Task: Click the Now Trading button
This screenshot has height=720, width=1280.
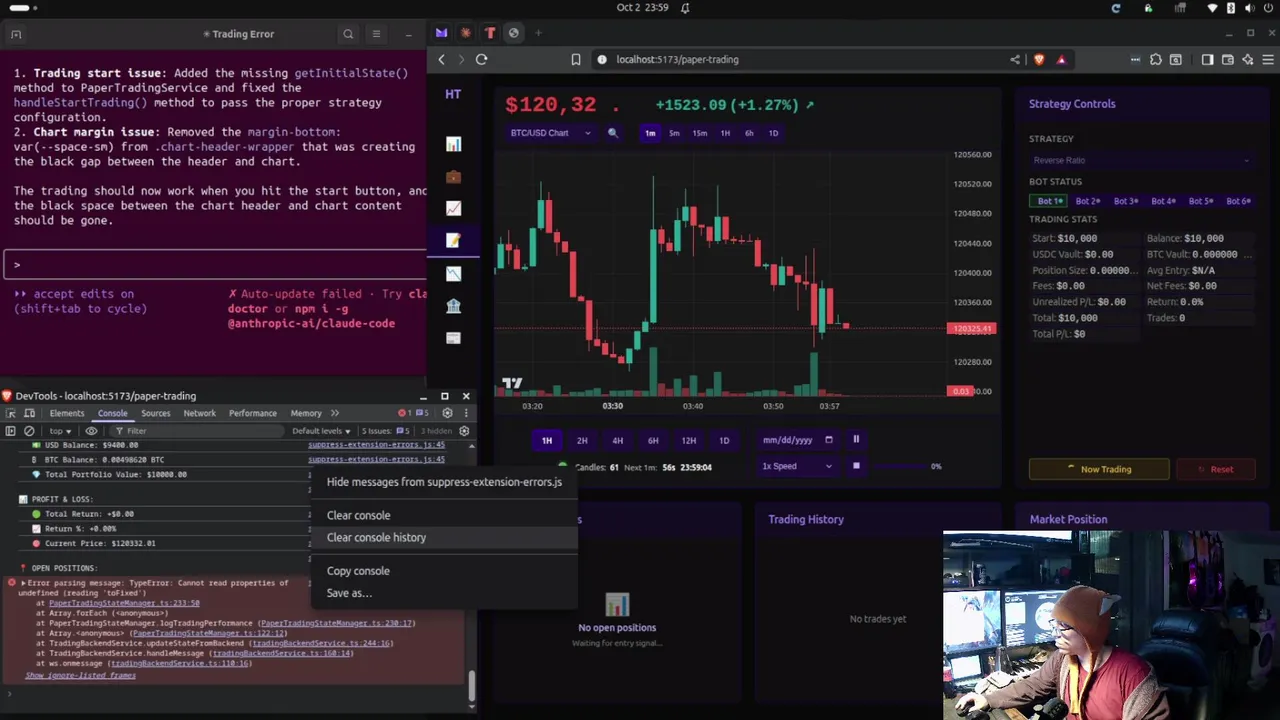Action: pos(1099,469)
